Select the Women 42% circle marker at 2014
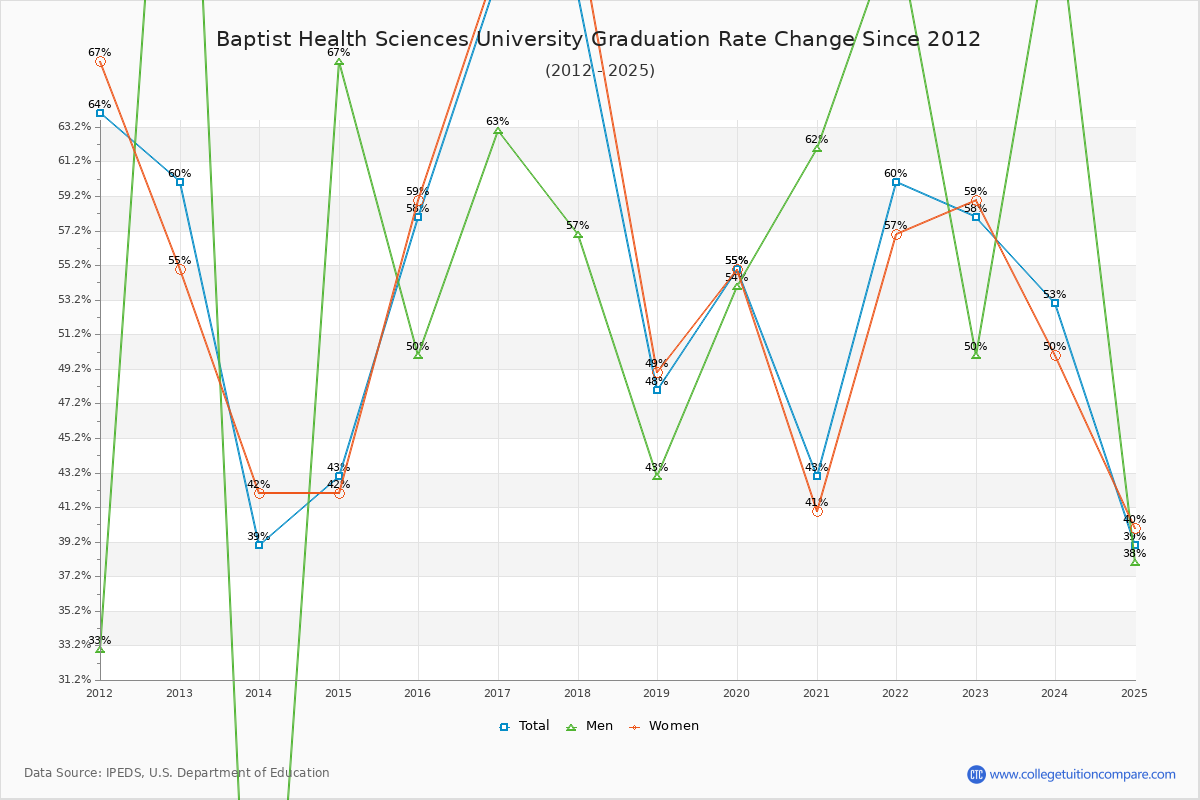This screenshot has height=800, width=1200. click(x=259, y=493)
